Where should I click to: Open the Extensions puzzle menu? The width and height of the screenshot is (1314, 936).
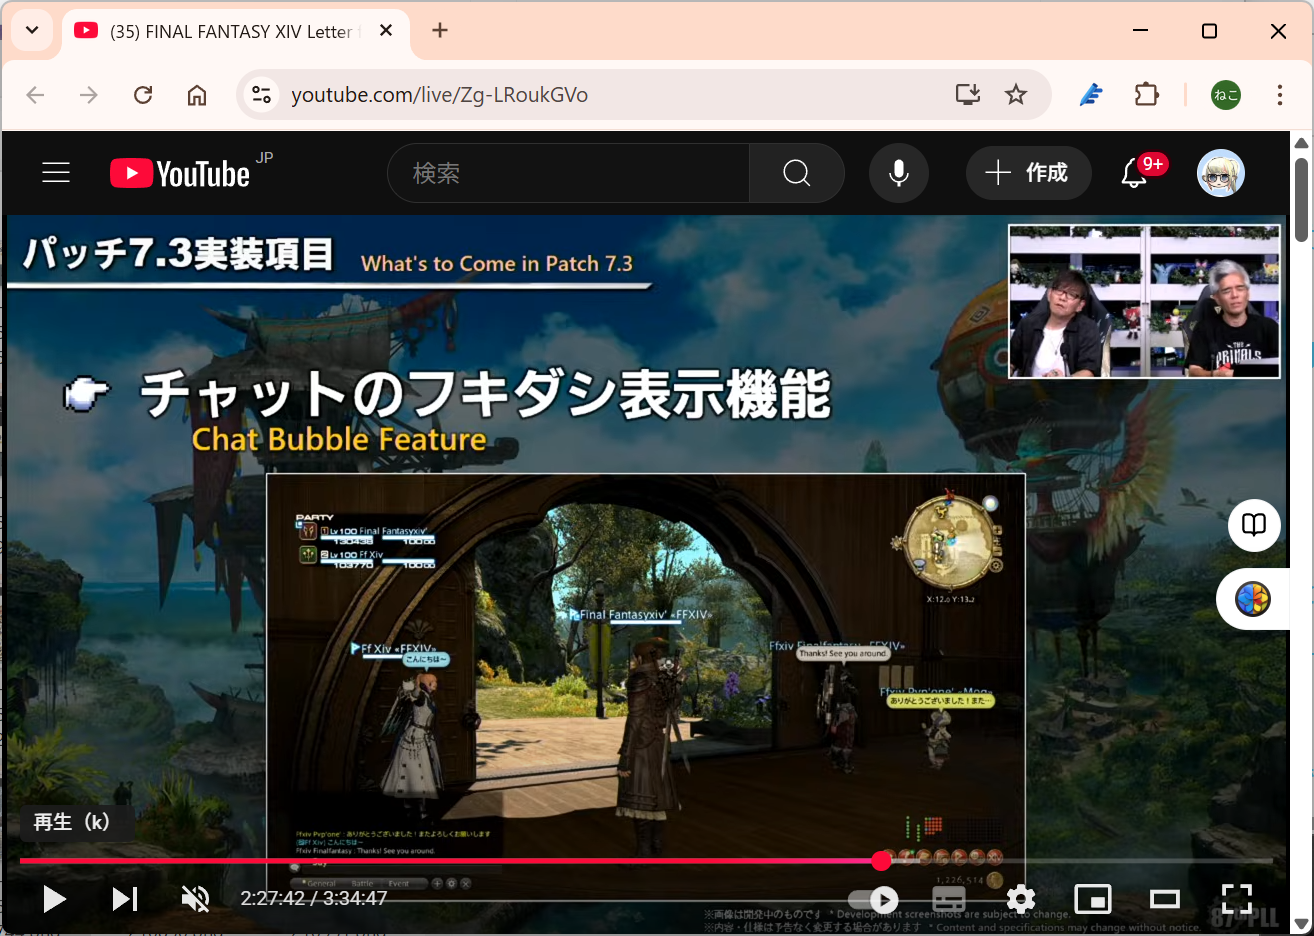[1146, 95]
